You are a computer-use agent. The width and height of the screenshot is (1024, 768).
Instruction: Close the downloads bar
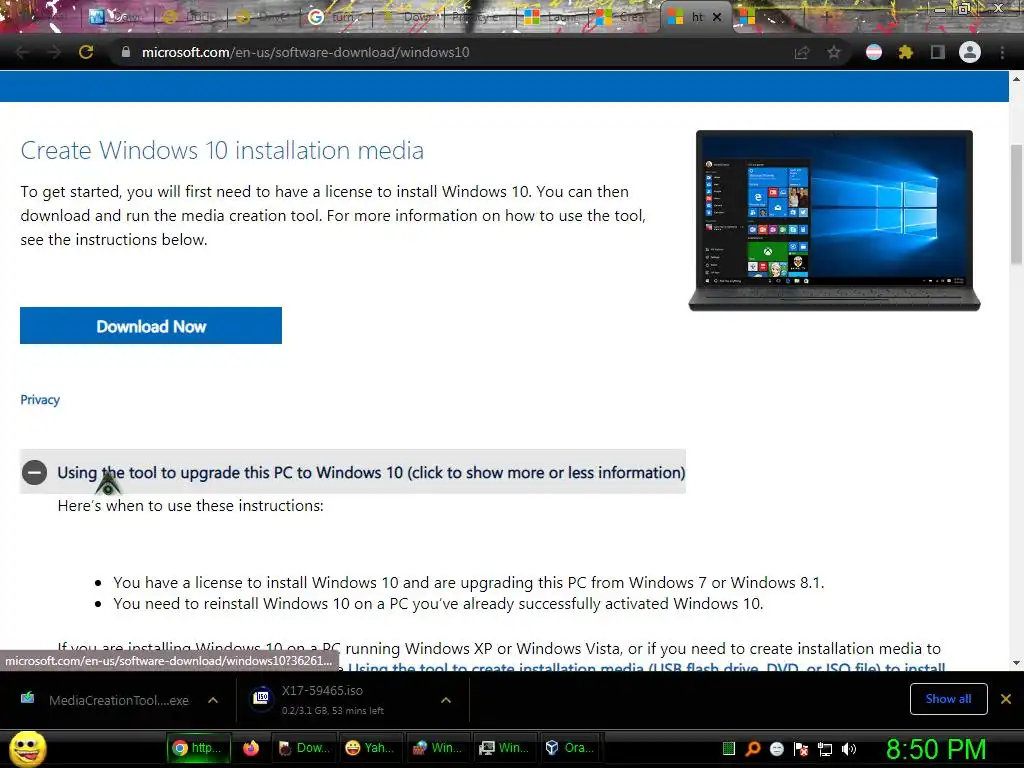pos(1006,699)
